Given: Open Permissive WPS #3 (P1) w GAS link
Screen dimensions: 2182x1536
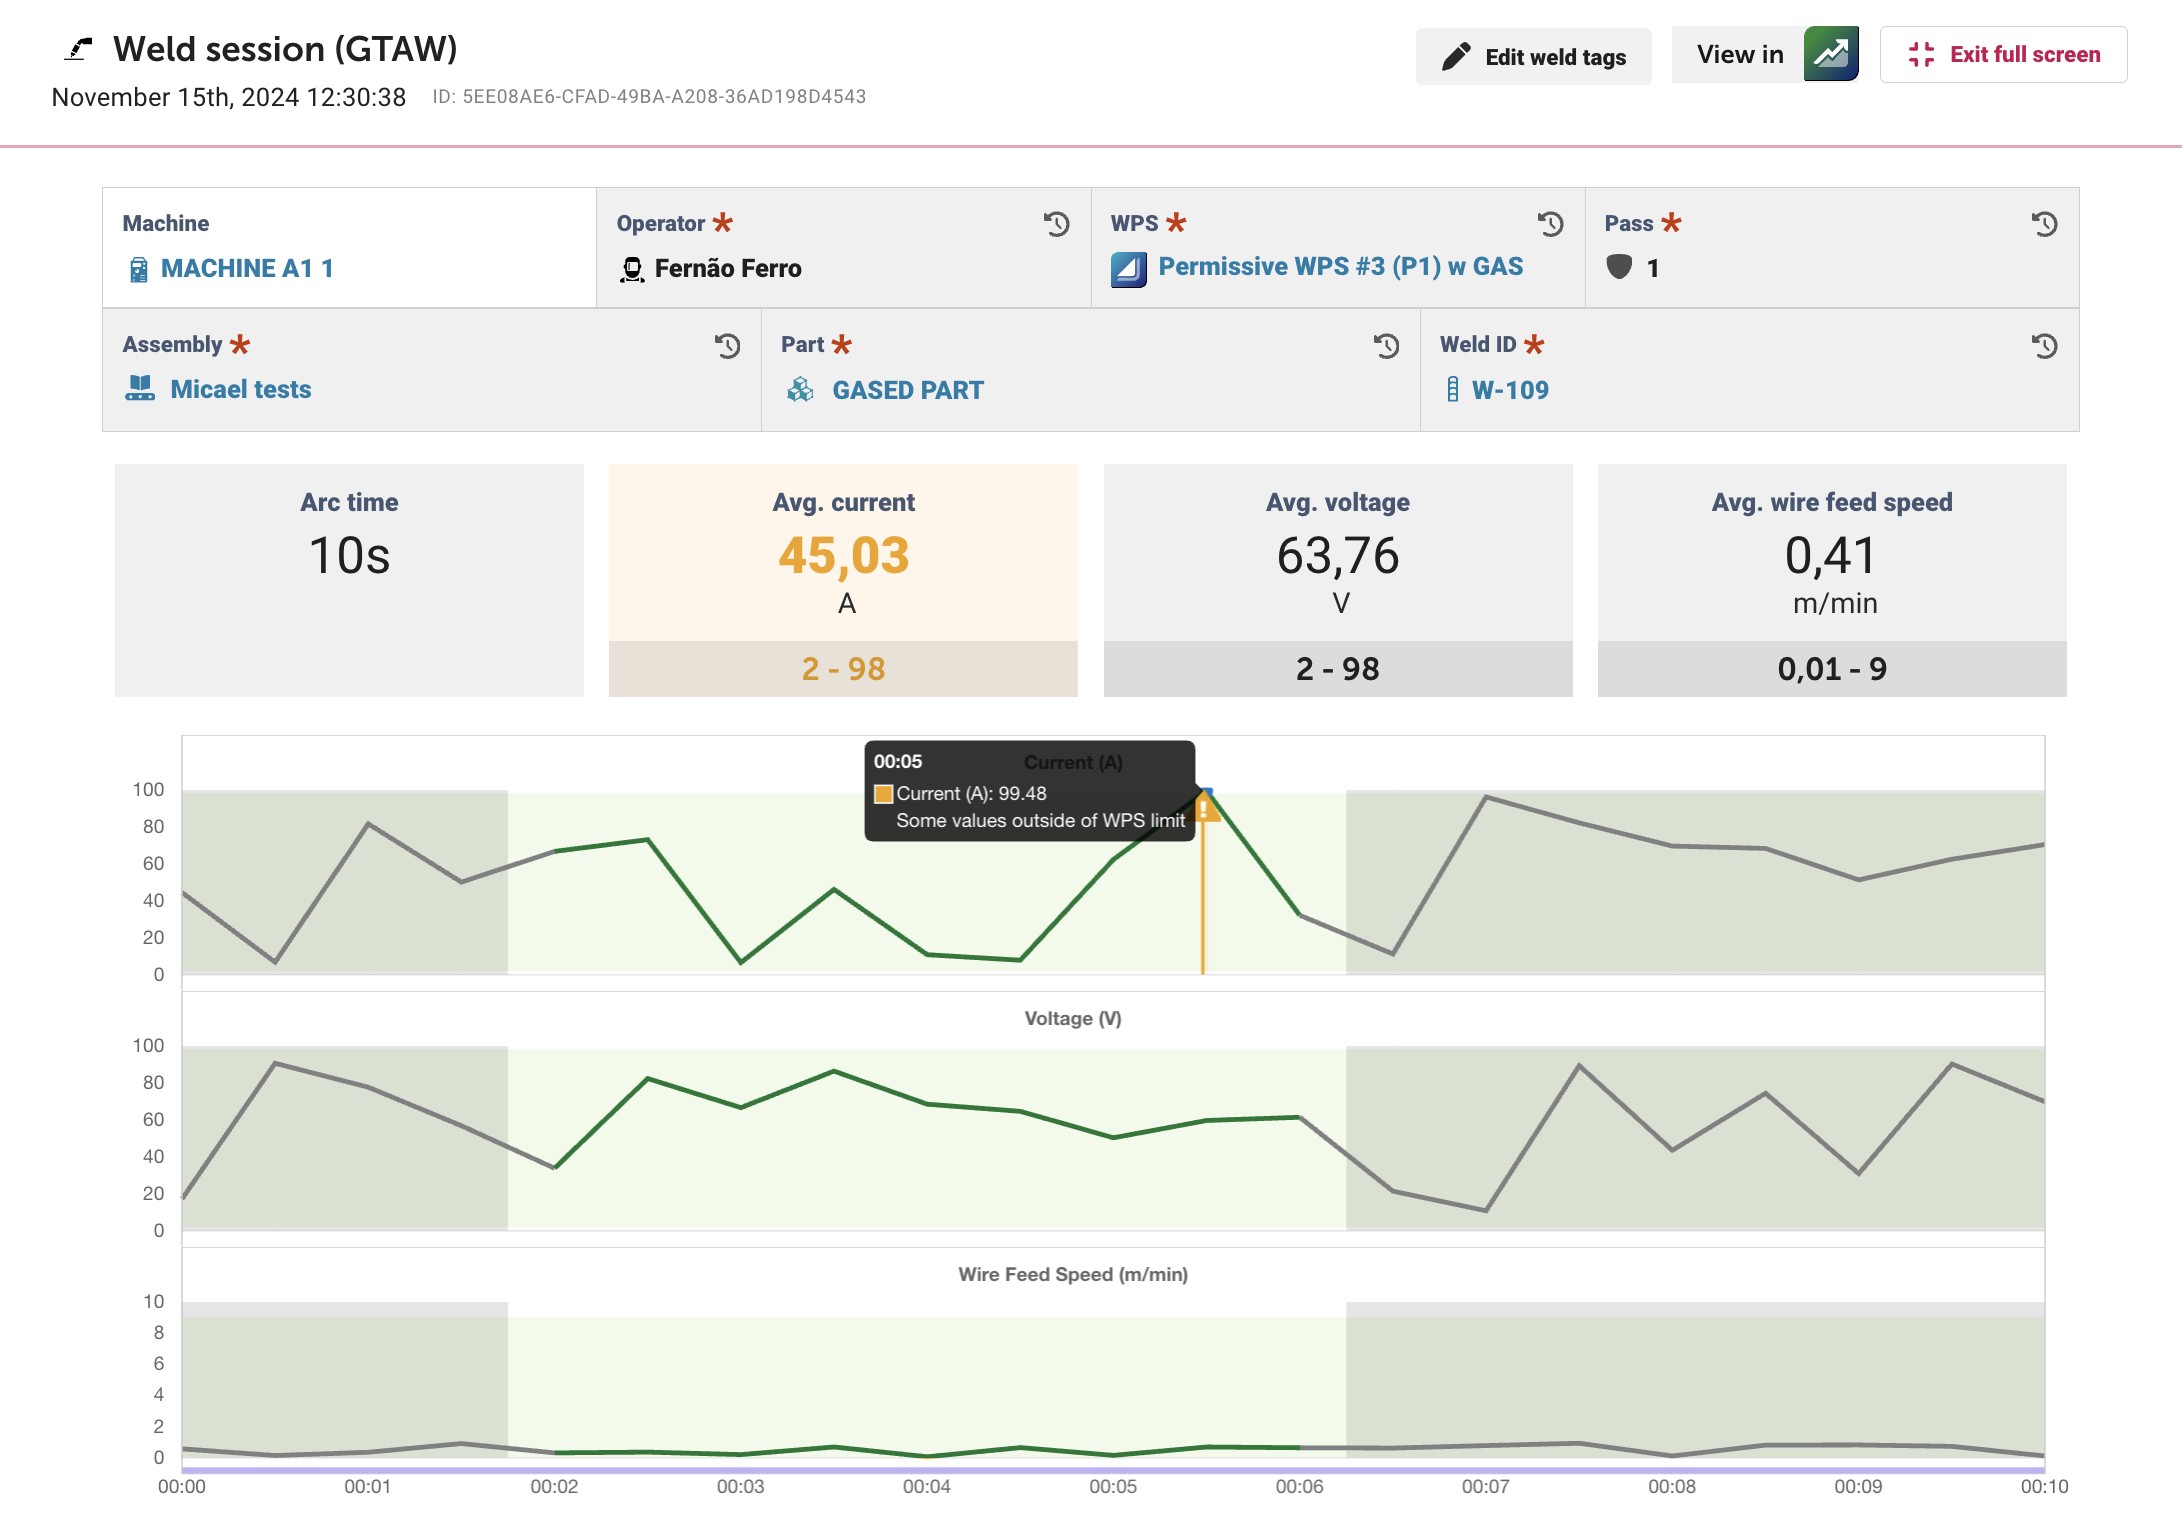Looking at the screenshot, I should [1340, 266].
